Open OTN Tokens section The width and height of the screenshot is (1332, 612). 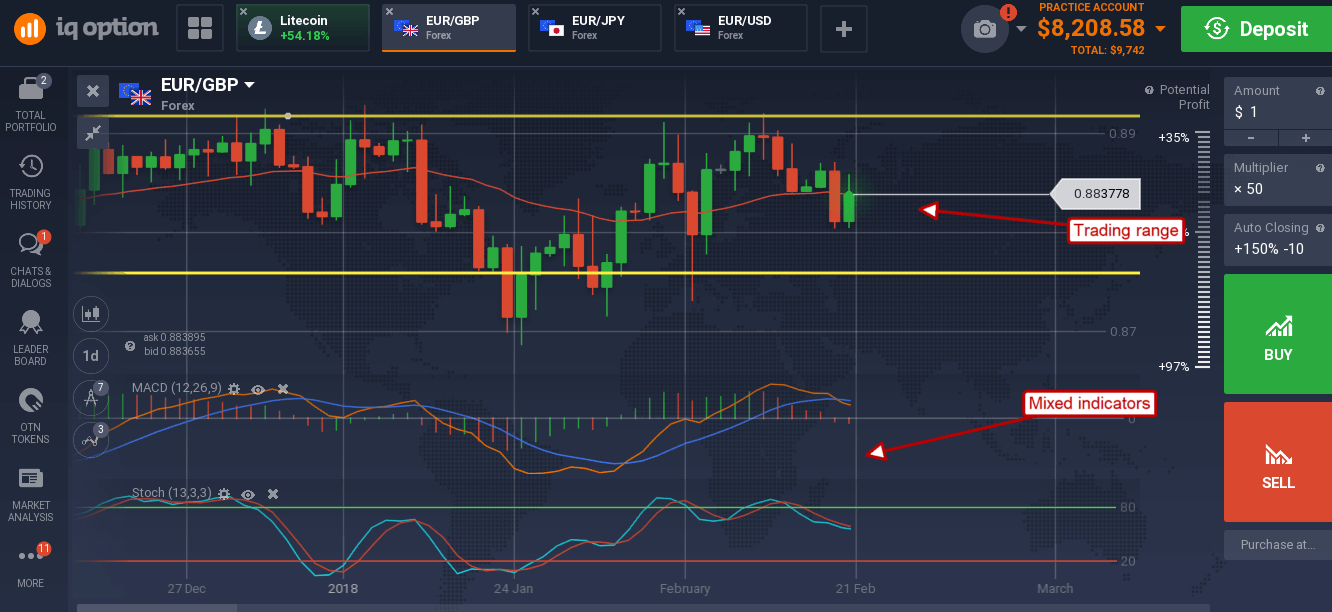tap(30, 415)
